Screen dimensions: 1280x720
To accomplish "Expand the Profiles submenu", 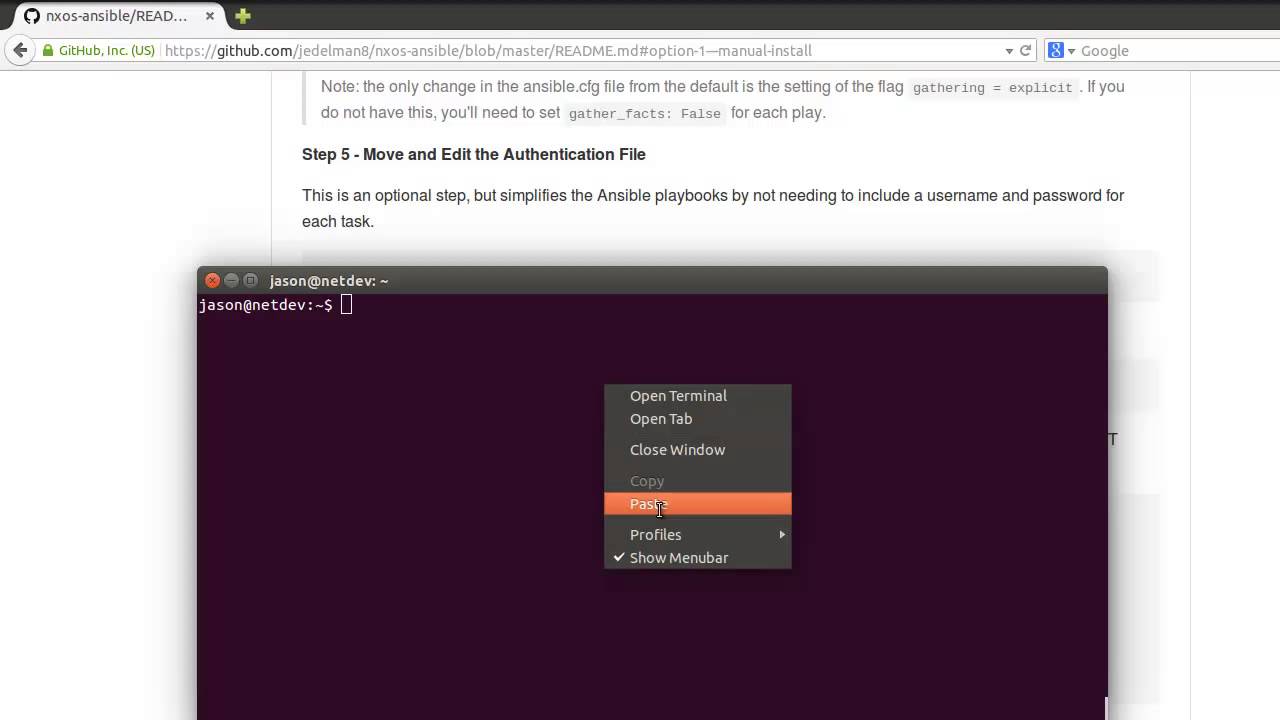I will (697, 535).
